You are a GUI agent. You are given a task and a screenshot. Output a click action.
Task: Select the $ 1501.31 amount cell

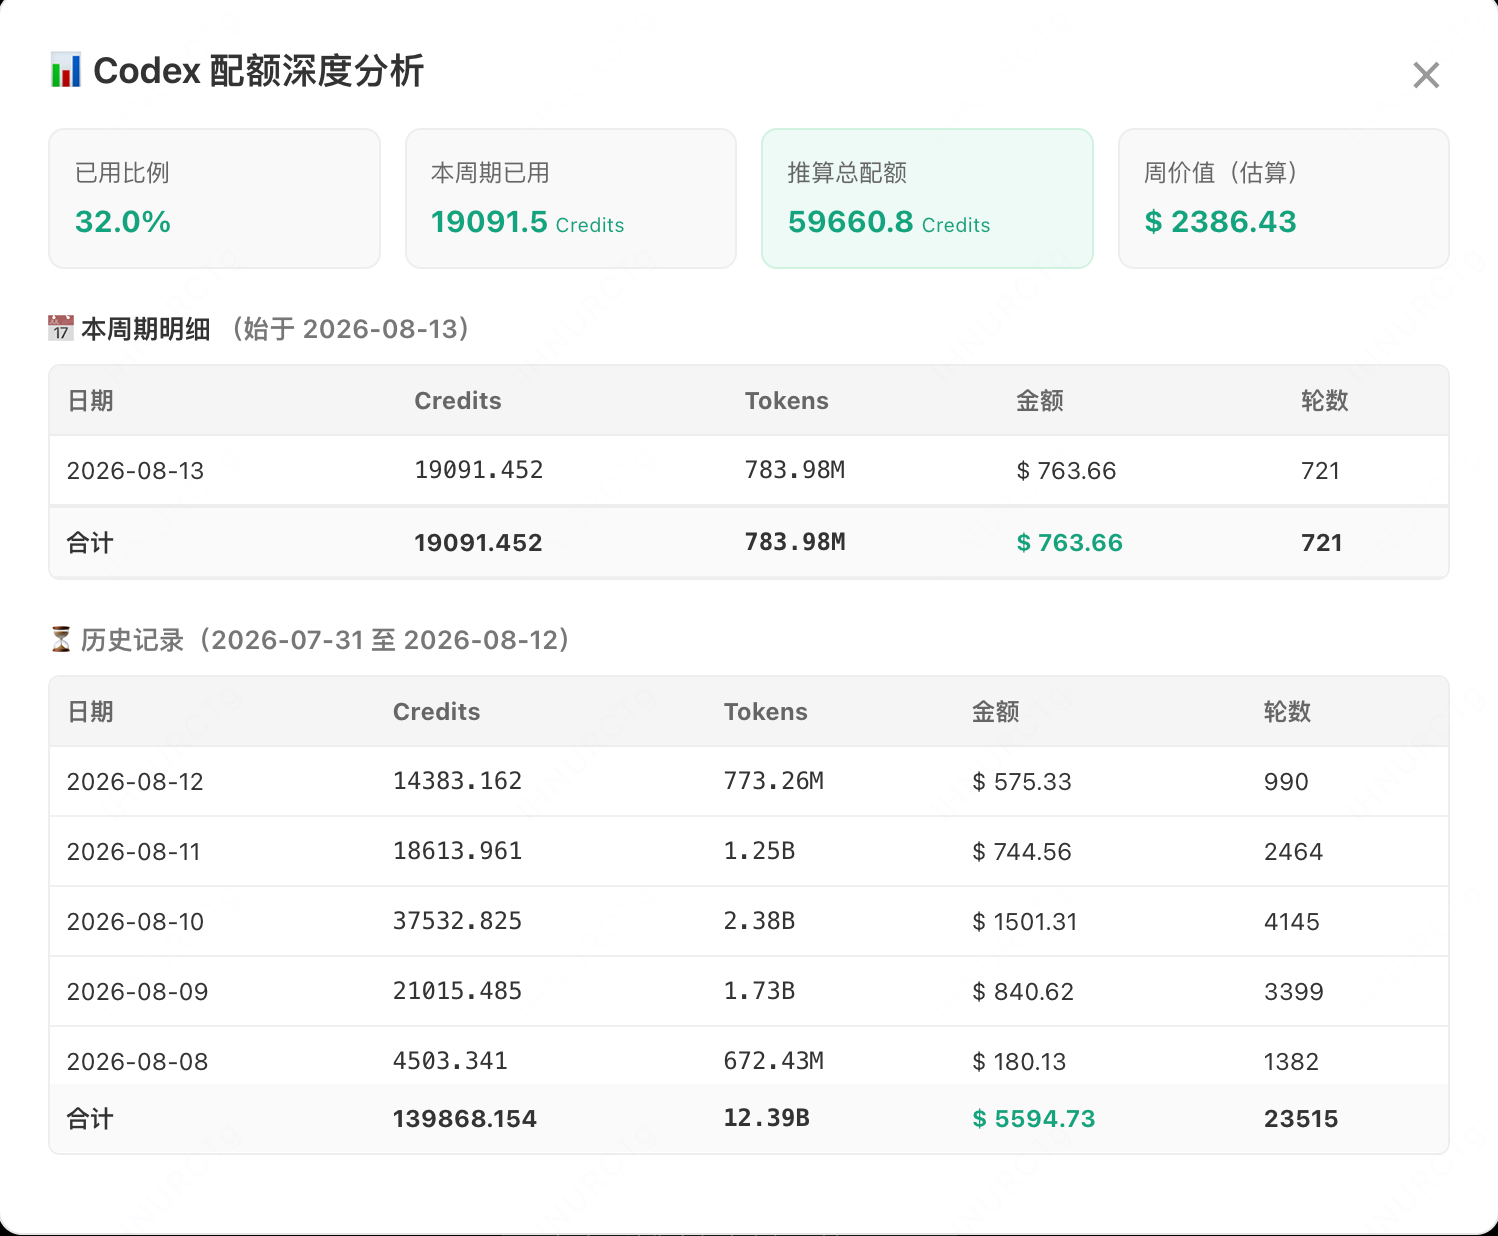coord(1025,922)
